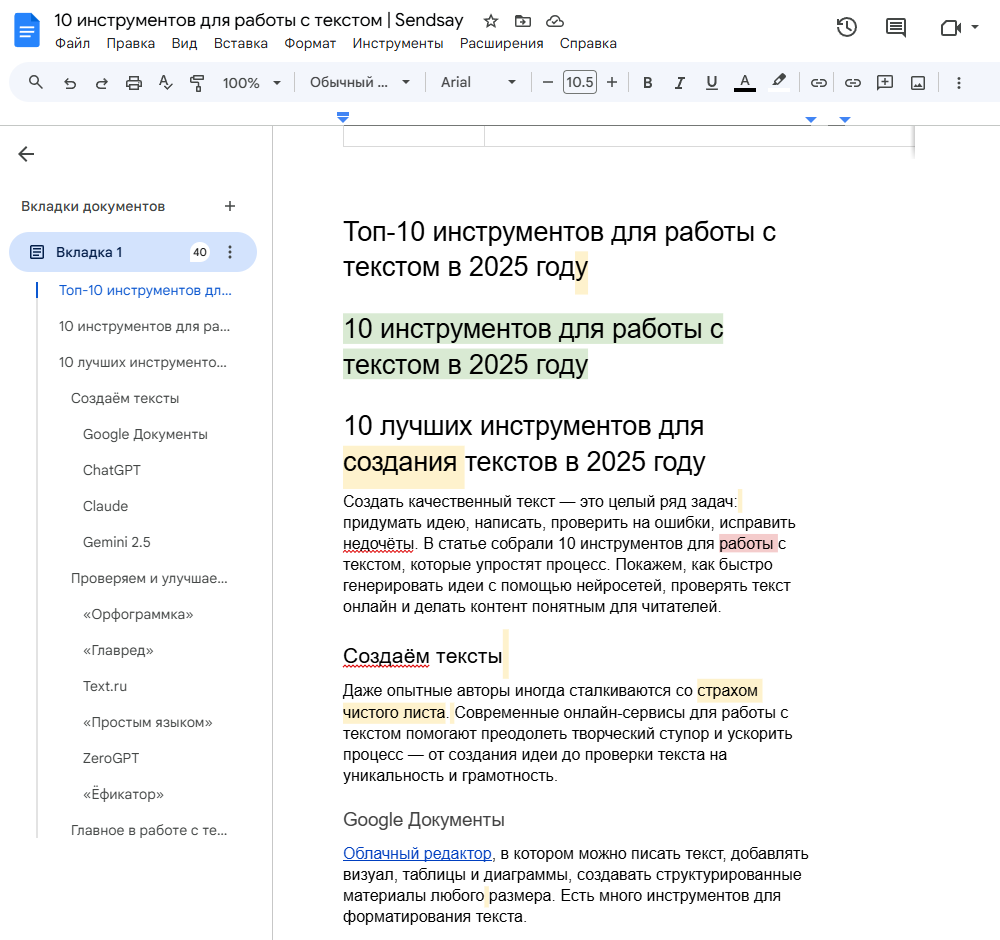
Task: Open the Arial font dropdown
Action: pyautogui.click(x=478, y=82)
